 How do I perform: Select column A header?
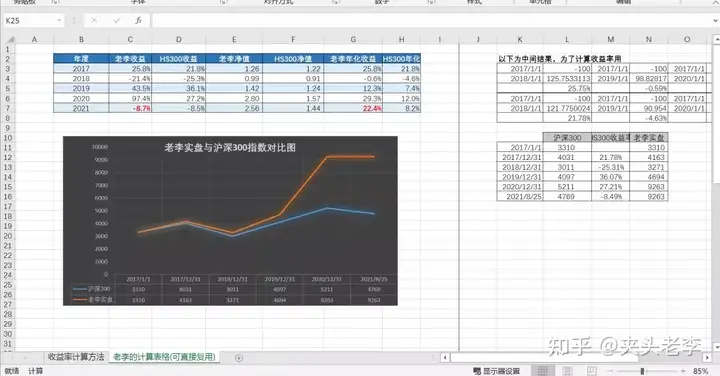(x=34, y=39)
